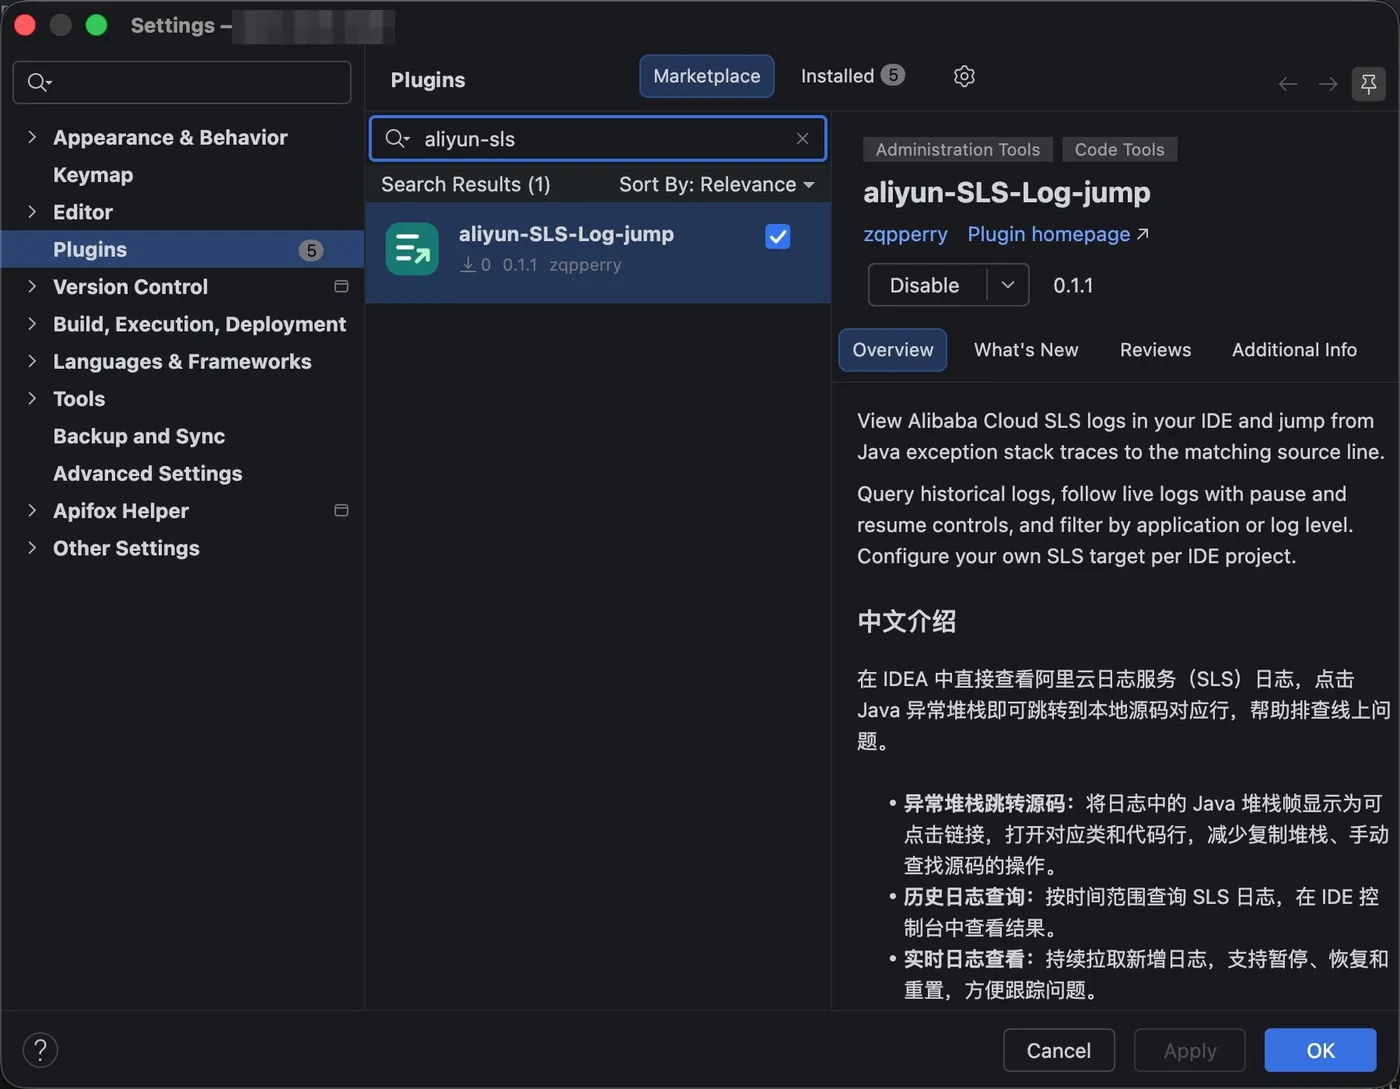
Task: Select the aliyun-SLS-Log-jump search result
Action: tap(598, 252)
